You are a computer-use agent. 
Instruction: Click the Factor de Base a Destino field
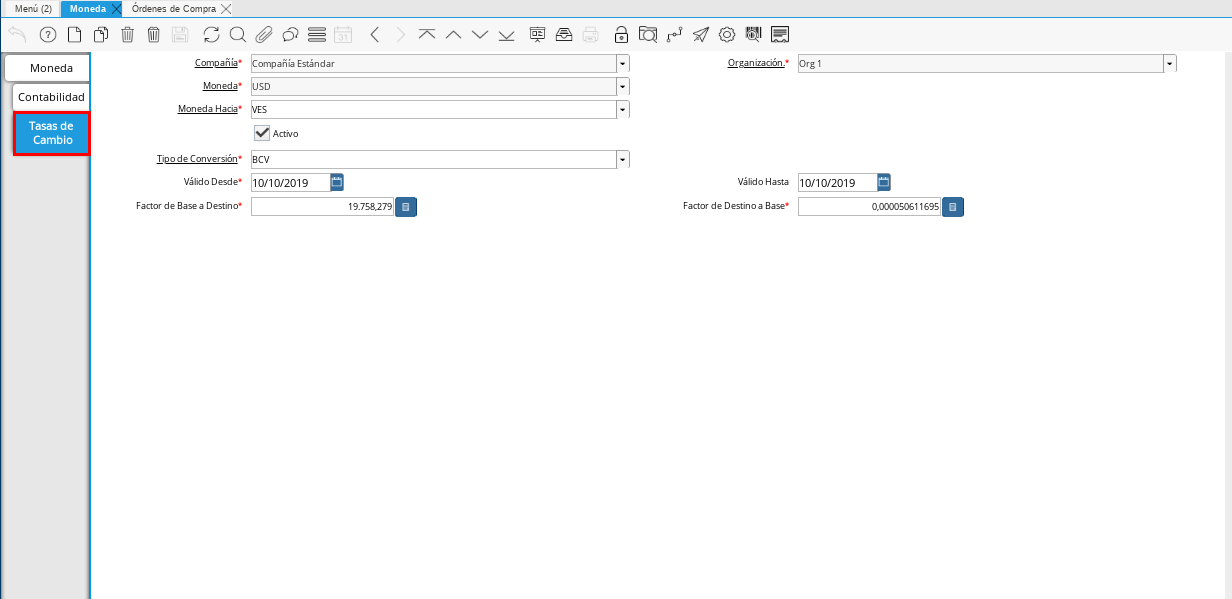click(x=322, y=206)
